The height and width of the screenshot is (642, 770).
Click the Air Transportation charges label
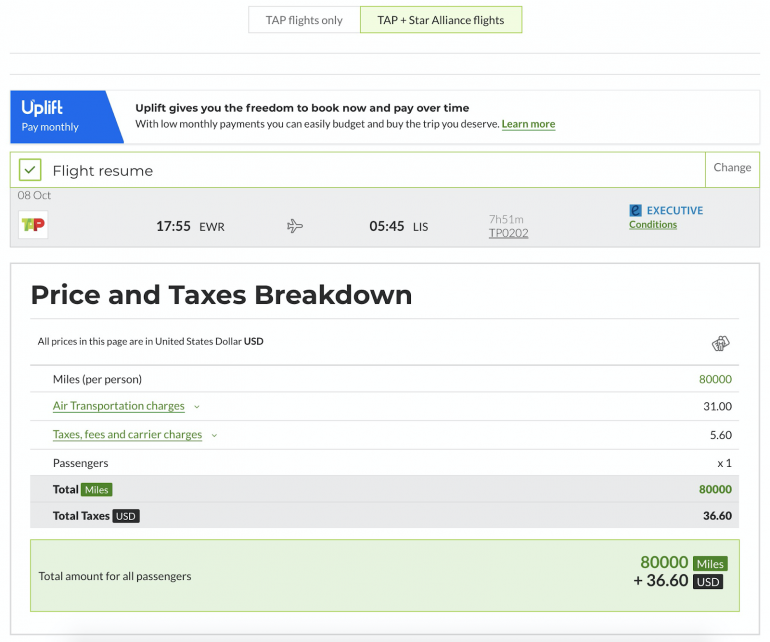tap(118, 406)
